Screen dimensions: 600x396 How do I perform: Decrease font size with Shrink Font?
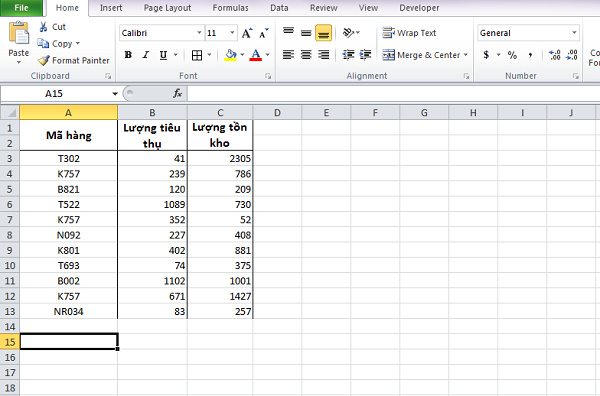264,33
